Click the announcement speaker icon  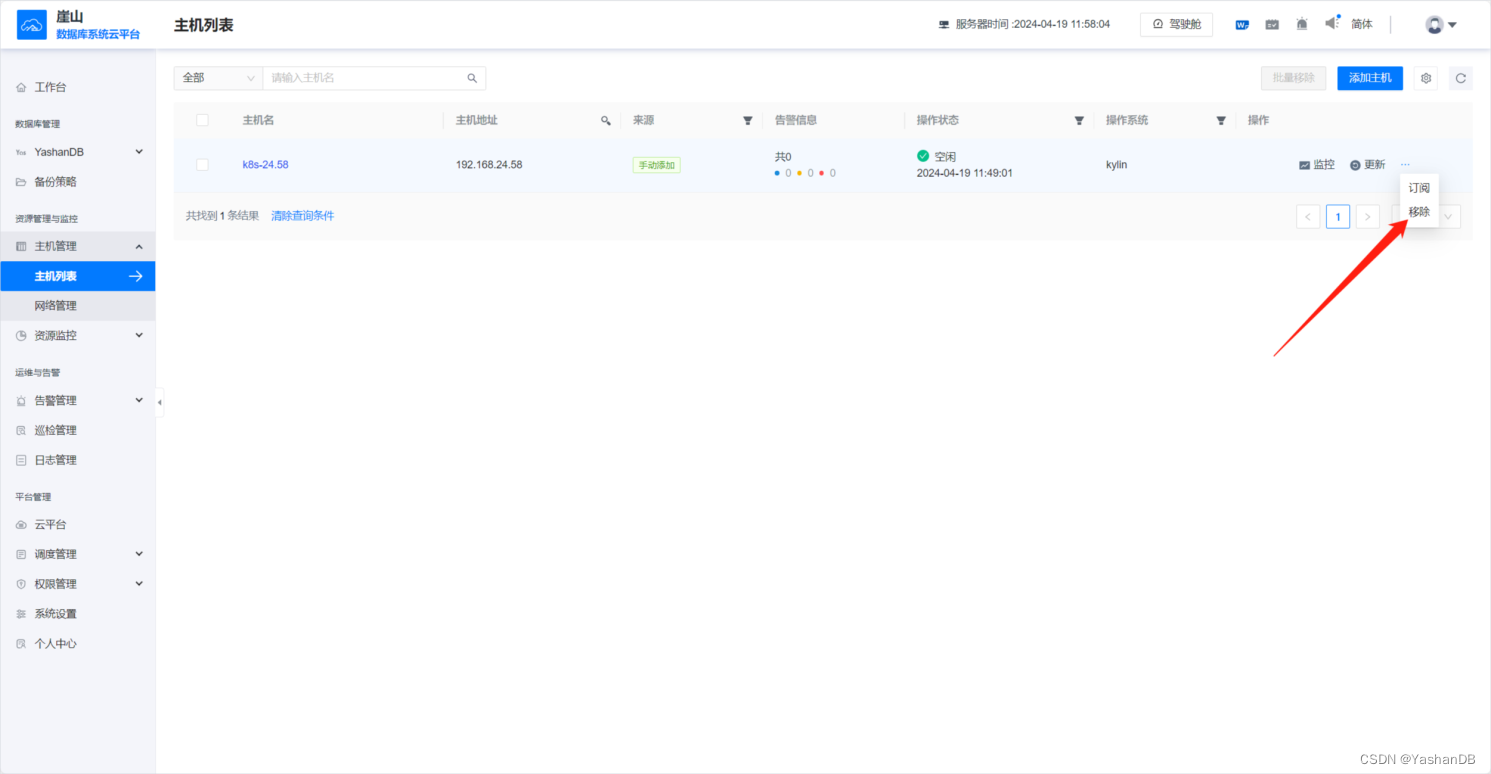point(1332,23)
